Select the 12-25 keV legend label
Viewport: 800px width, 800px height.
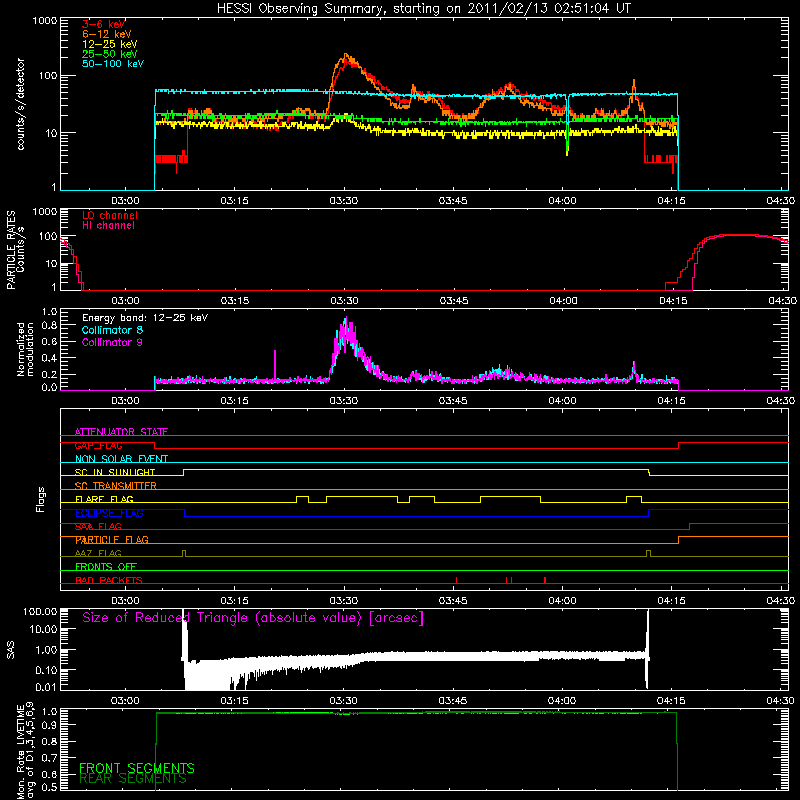coord(110,44)
